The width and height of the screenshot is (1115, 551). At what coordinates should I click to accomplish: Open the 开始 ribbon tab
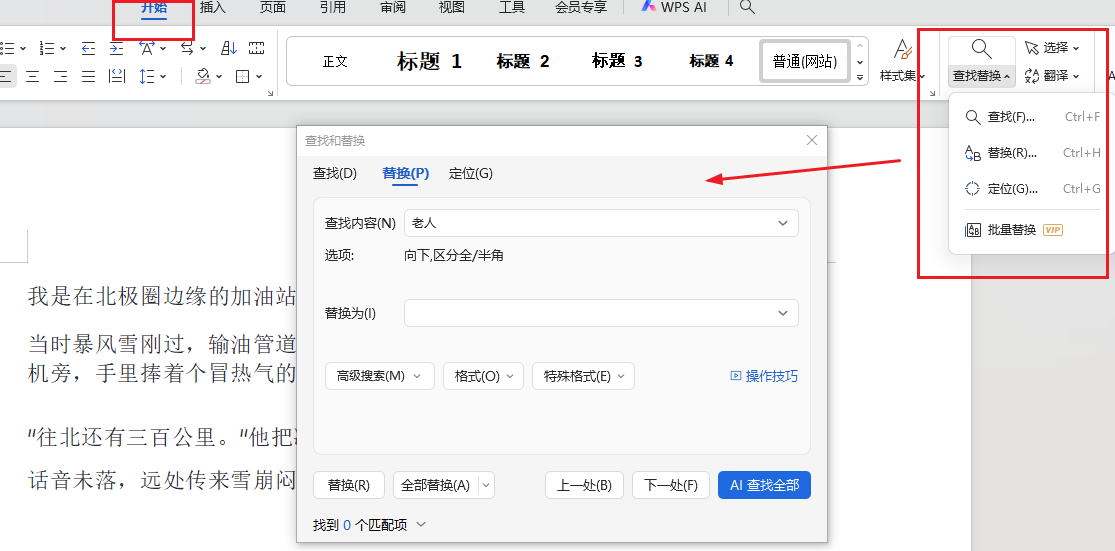(x=154, y=8)
